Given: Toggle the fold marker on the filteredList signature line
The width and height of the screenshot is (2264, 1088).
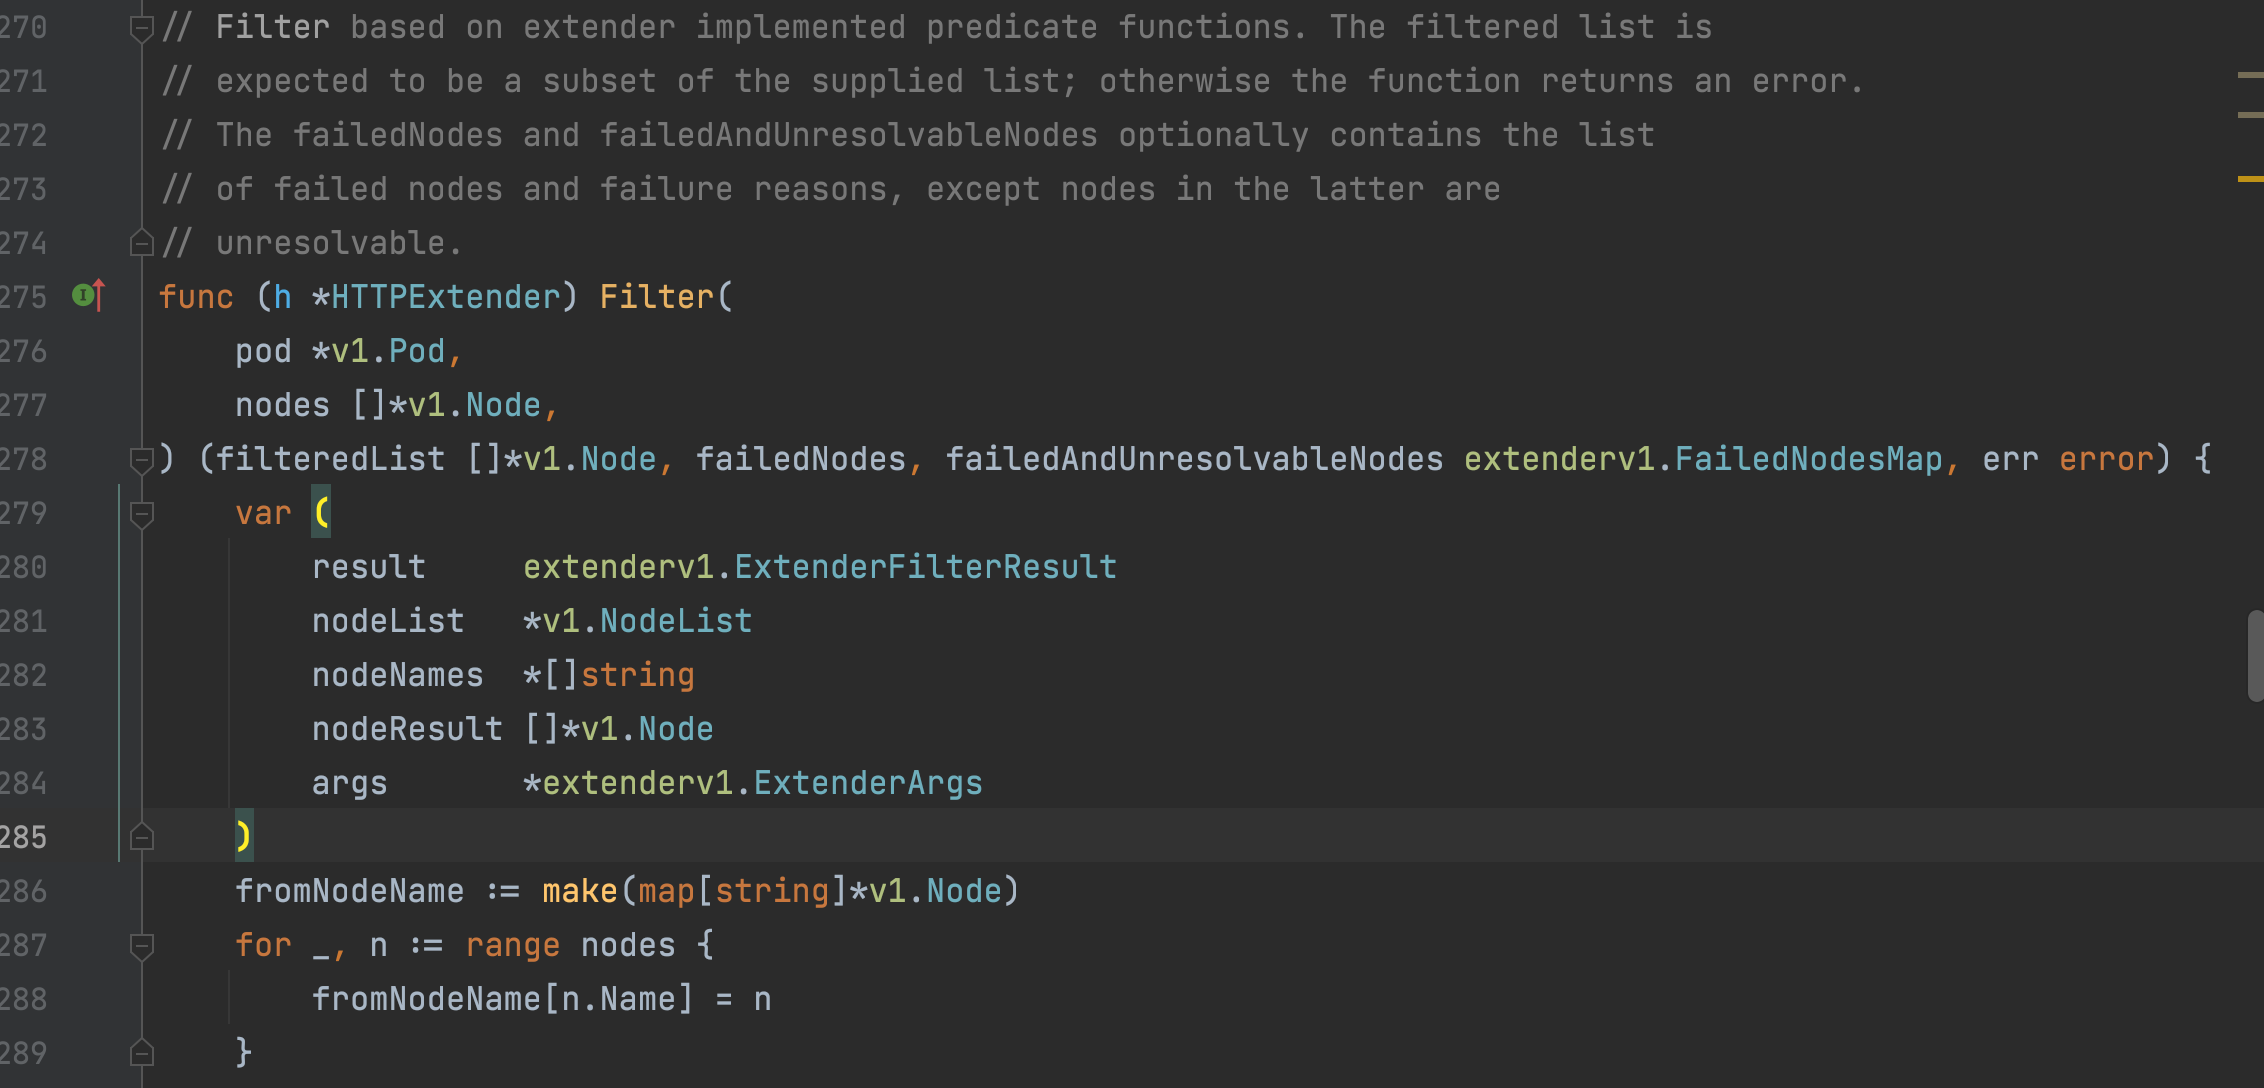Looking at the screenshot, I should pos(141,460).
